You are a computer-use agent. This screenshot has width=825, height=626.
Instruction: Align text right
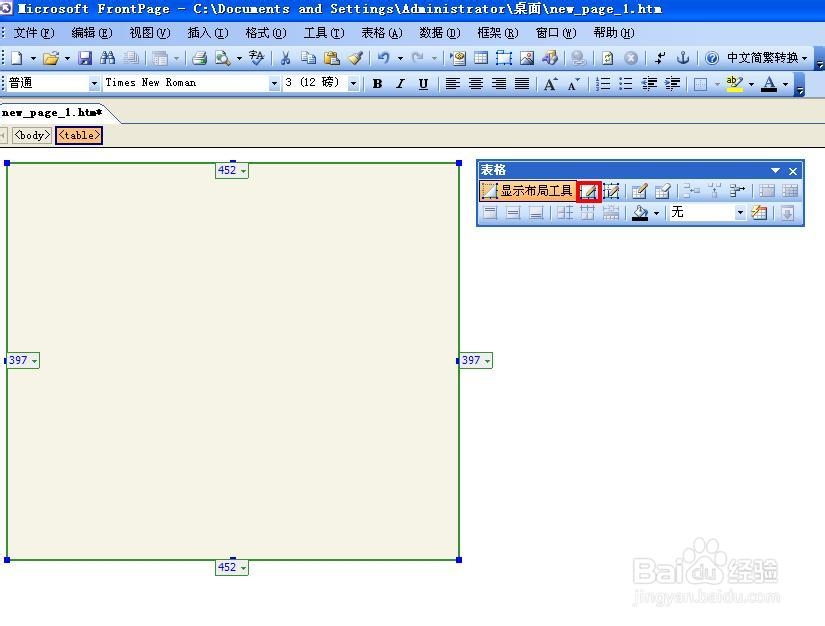point(499,84)
